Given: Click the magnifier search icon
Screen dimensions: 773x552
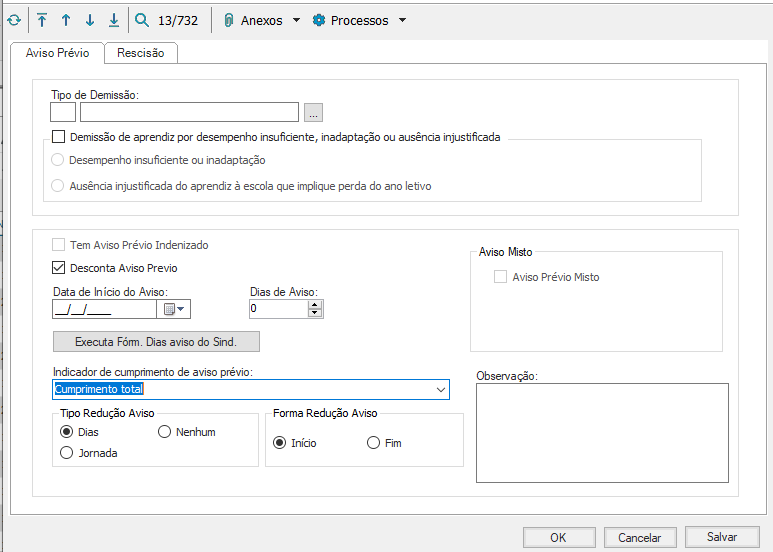Looking at the screenshot, I should pos(142,20).
